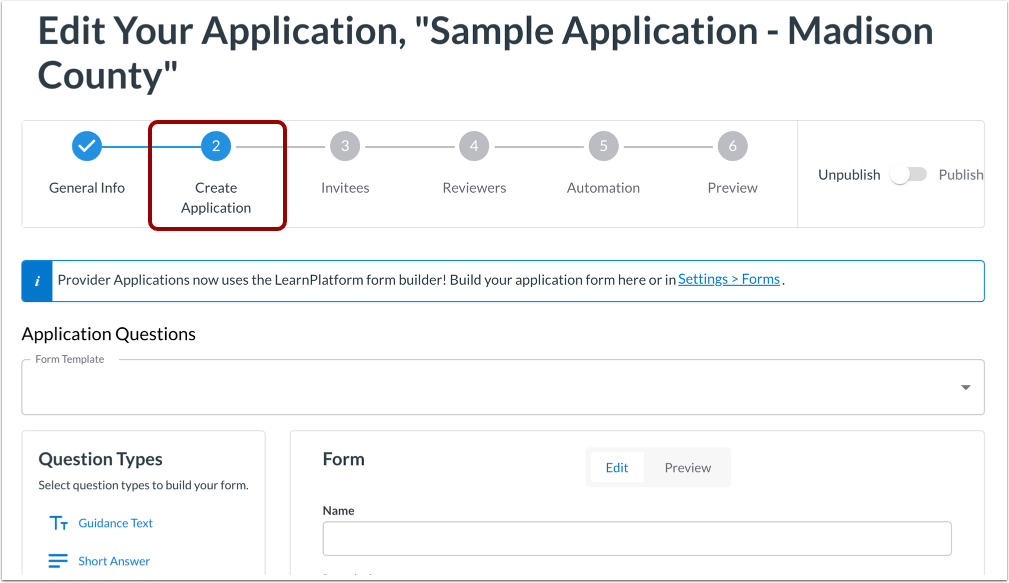Open the Automation step circle
The width and height of the screenshot is (1009, 583).
tap(603, 145)
